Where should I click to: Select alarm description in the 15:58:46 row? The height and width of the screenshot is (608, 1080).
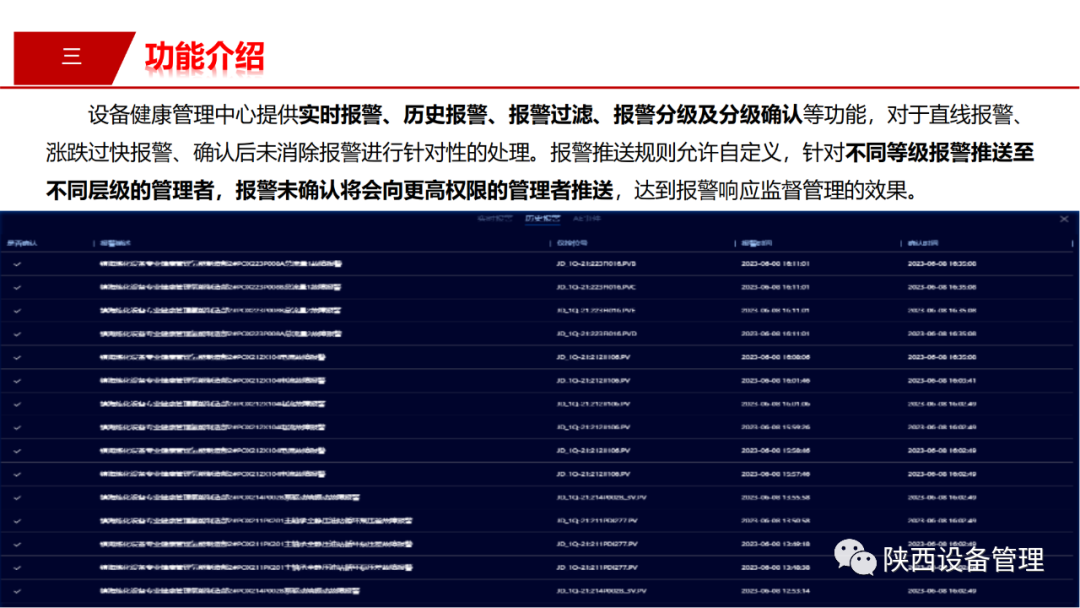tap(212, 451)
